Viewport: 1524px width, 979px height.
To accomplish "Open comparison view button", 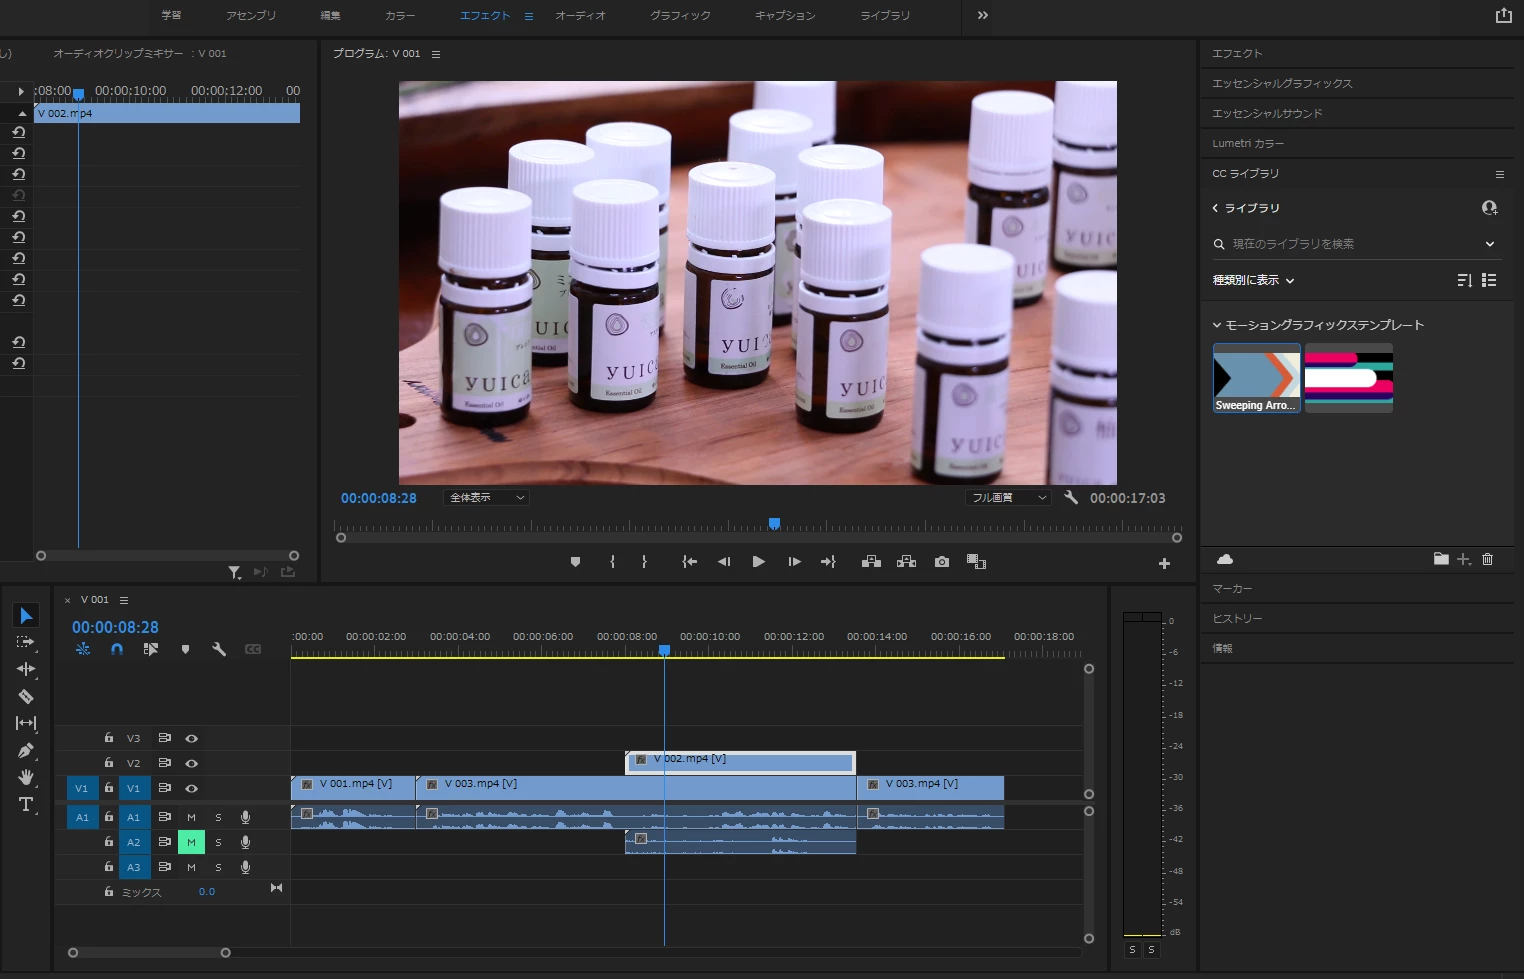I will tap(977, 562).
